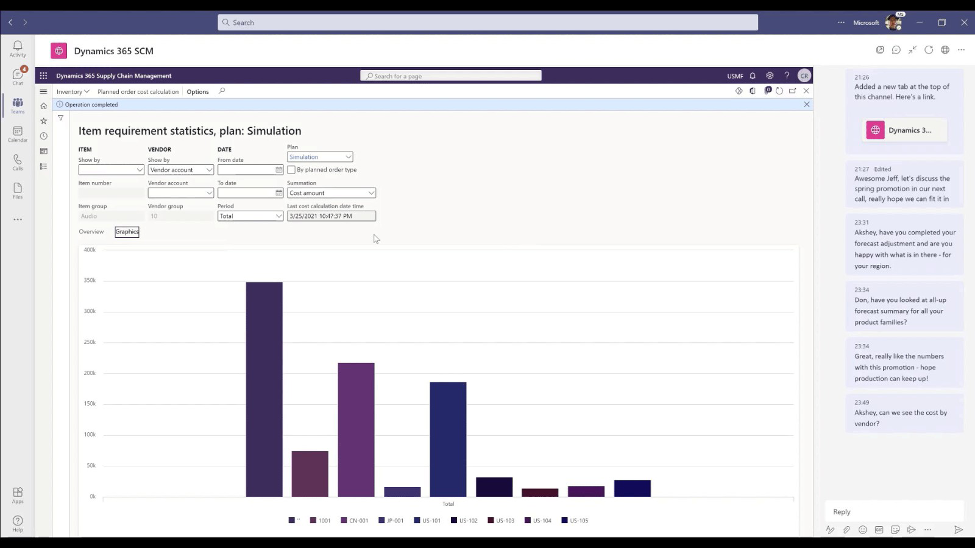Open the Dynamics notifications bell icon

tap(754, 76)
